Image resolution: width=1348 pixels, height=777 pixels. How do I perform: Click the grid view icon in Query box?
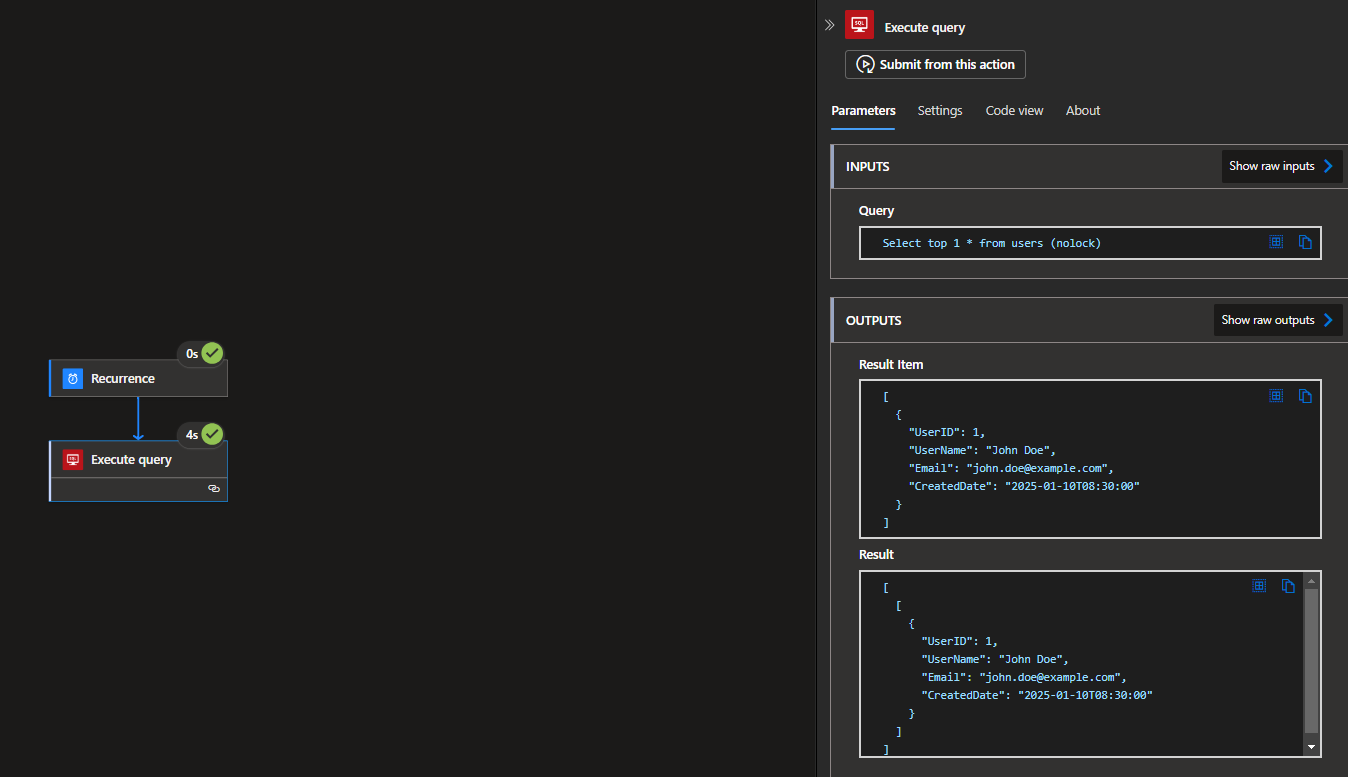tap(1276, 242)
